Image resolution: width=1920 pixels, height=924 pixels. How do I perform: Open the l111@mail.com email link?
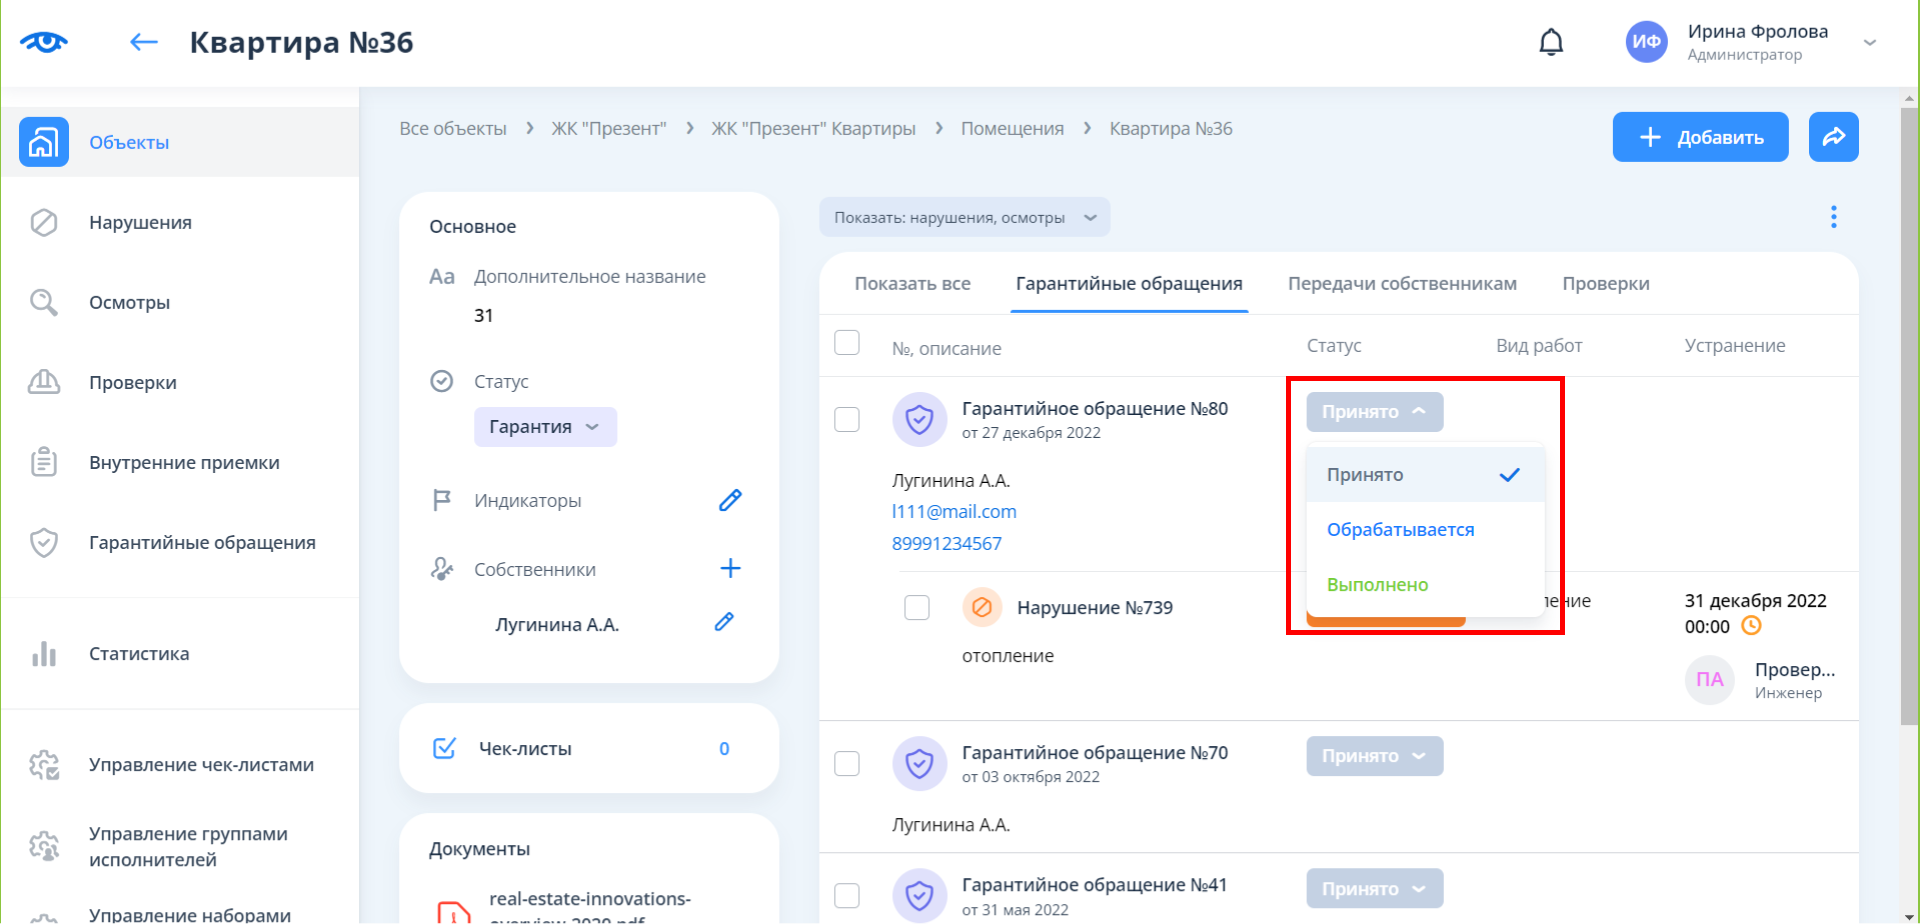point(954,512)
